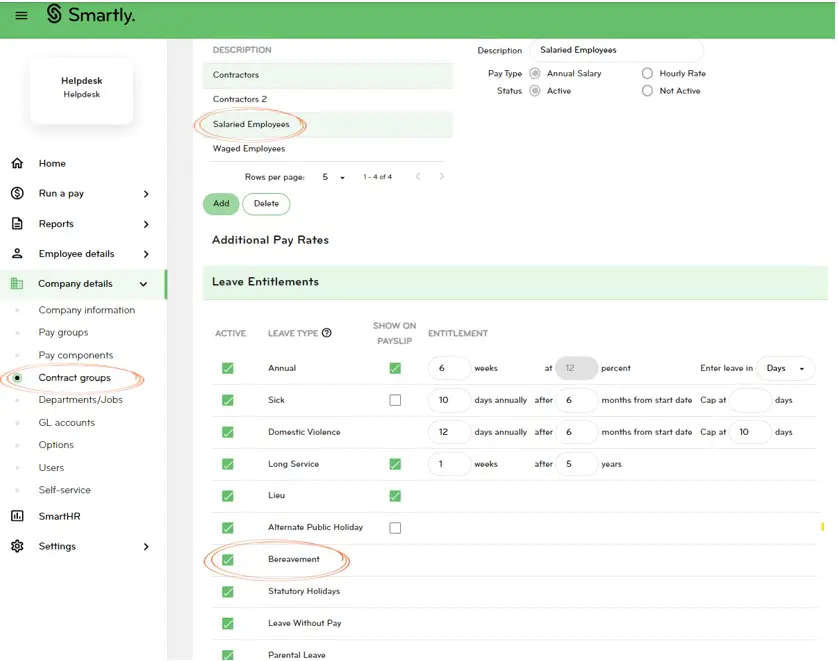Screen dimensions: 838x661
Task: Click the Leave Type help question icon
Action: click(x=327, y=333)
